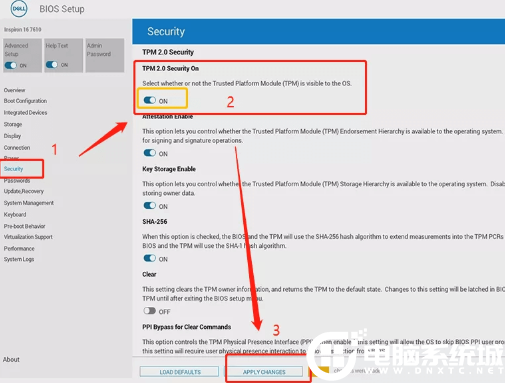The width and height of the screenshot is (505, 383).
Task: Toggle TPM 2.0 Security On switch
Action: [x=150, y=100]
